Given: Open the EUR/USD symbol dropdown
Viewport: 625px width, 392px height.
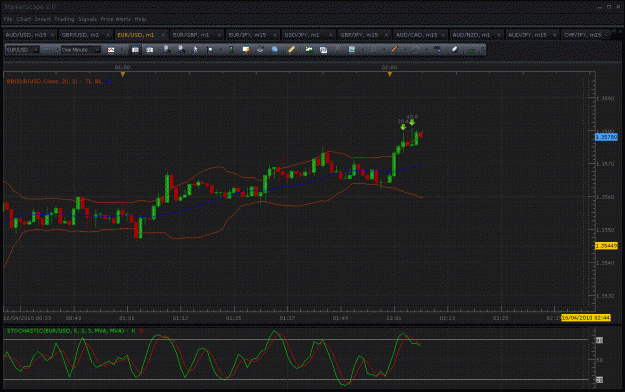Looking at the screenshot, I should click(x=22, y=50).
